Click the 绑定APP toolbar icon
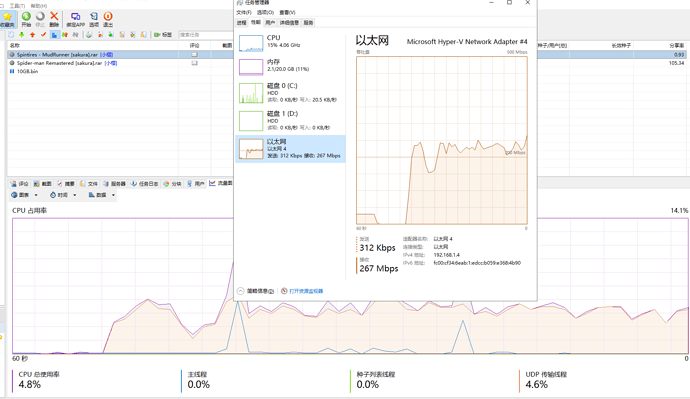The width and height of the screenshot is (690, 399). pyautogui.click(x=75, y=19)
